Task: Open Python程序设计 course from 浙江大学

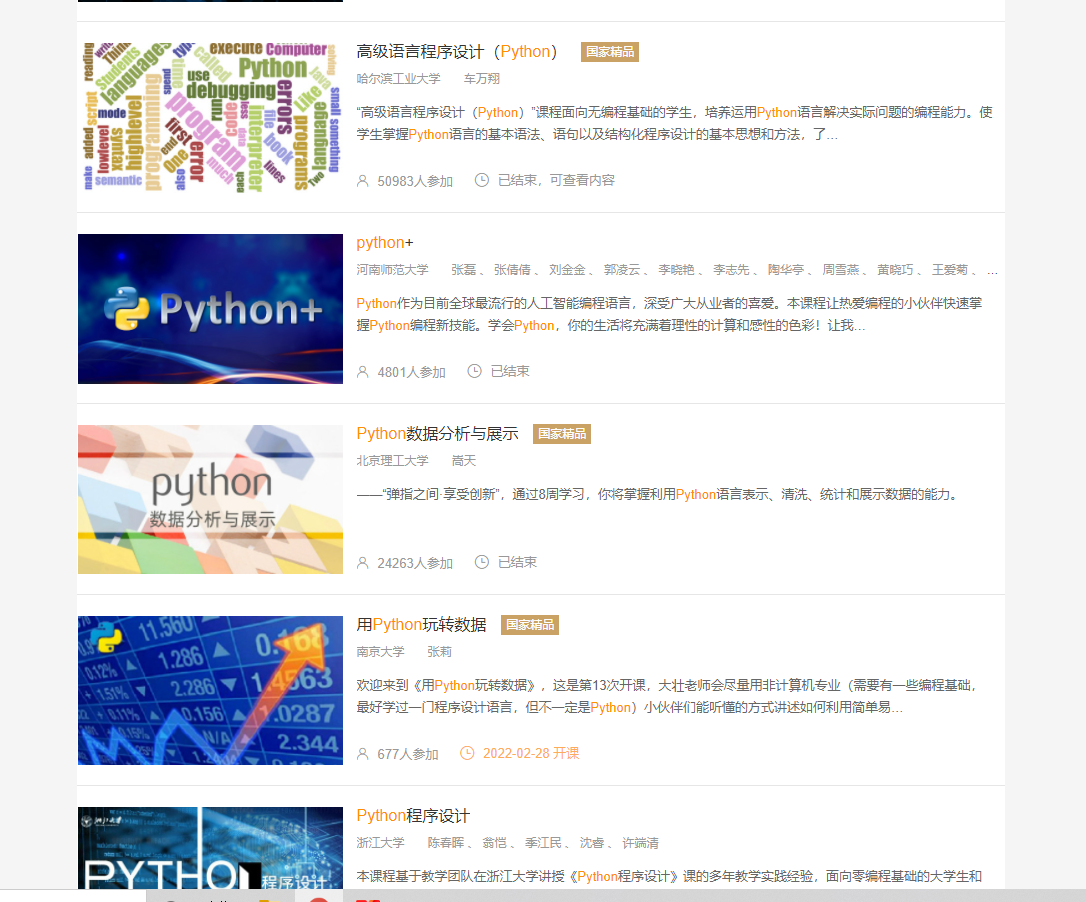Action: [413, 816]
